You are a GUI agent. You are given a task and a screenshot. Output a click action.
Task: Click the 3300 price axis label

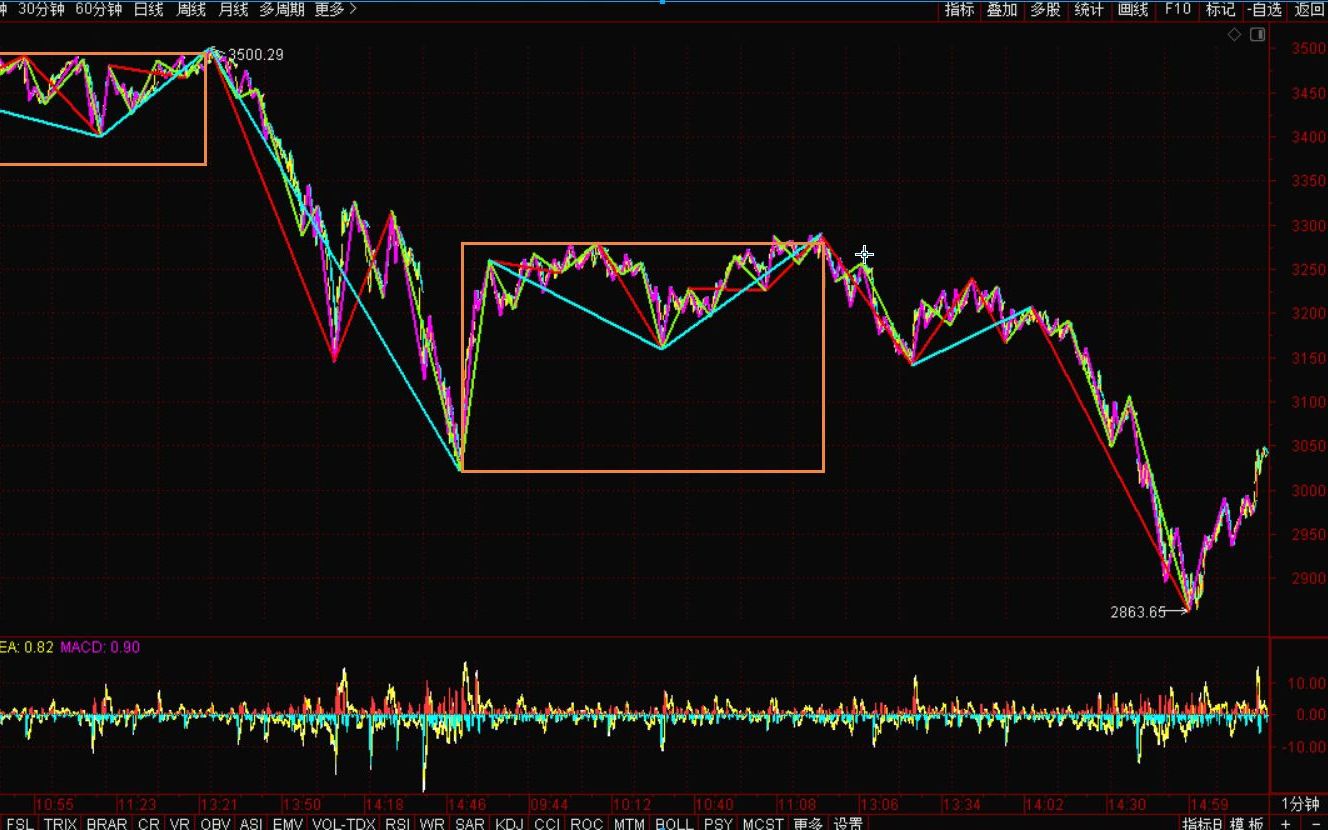pos(1307,226)
